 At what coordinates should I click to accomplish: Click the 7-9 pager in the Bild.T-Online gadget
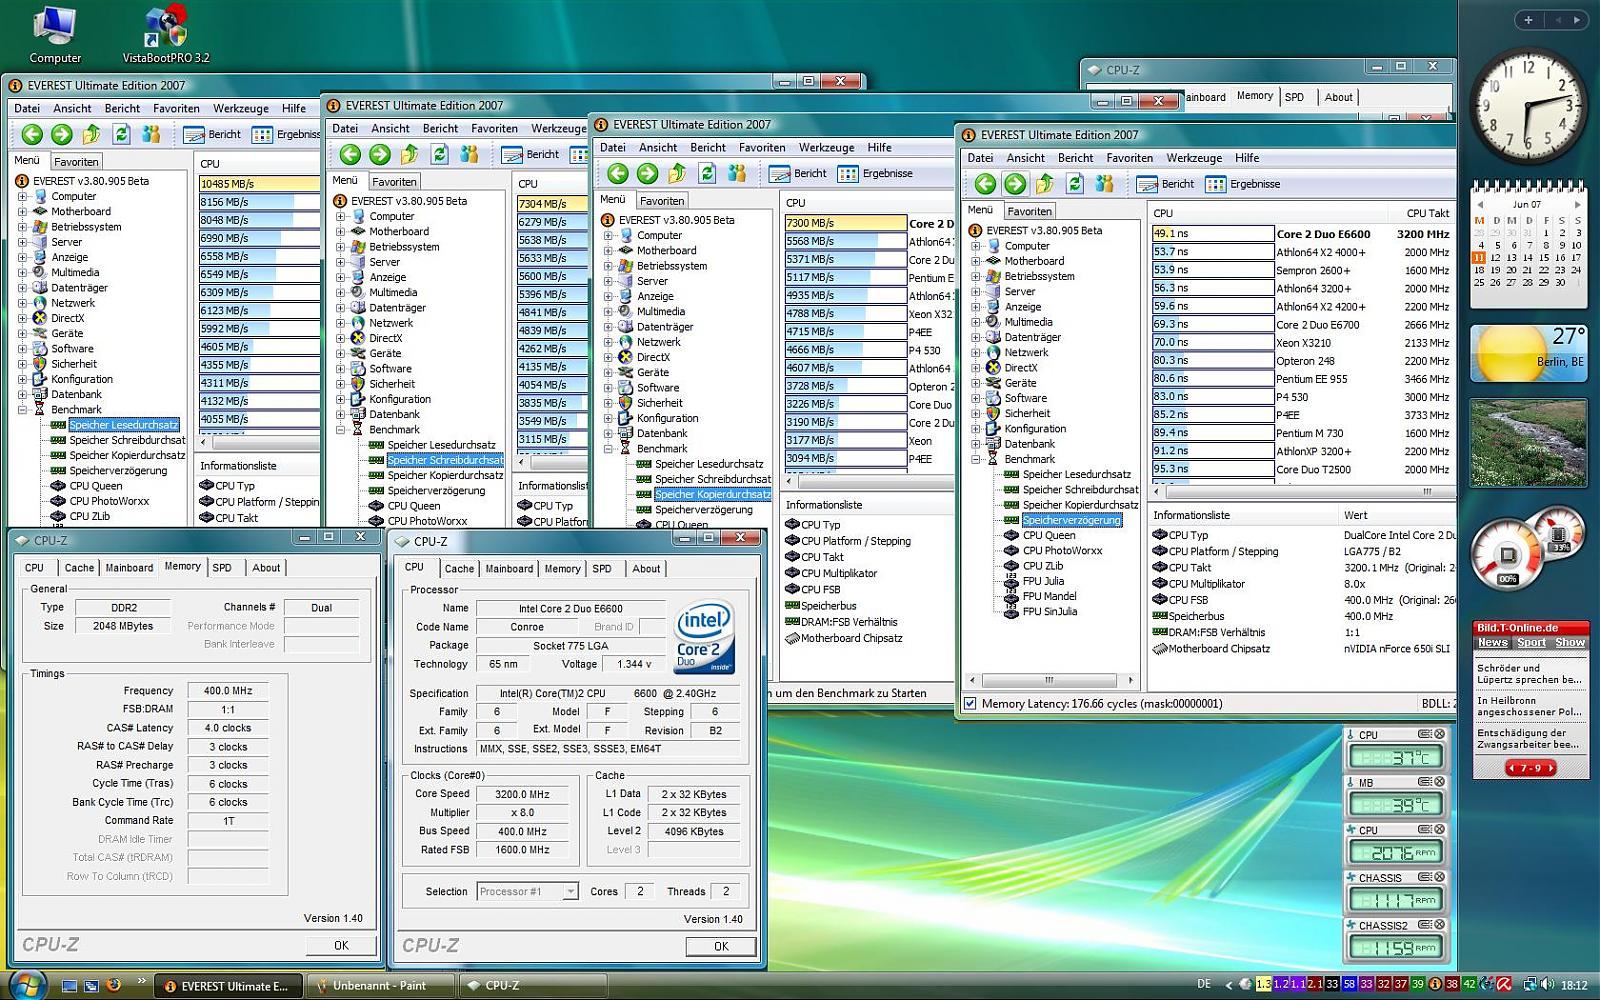pyautogui.click(x=1530, y=768)
